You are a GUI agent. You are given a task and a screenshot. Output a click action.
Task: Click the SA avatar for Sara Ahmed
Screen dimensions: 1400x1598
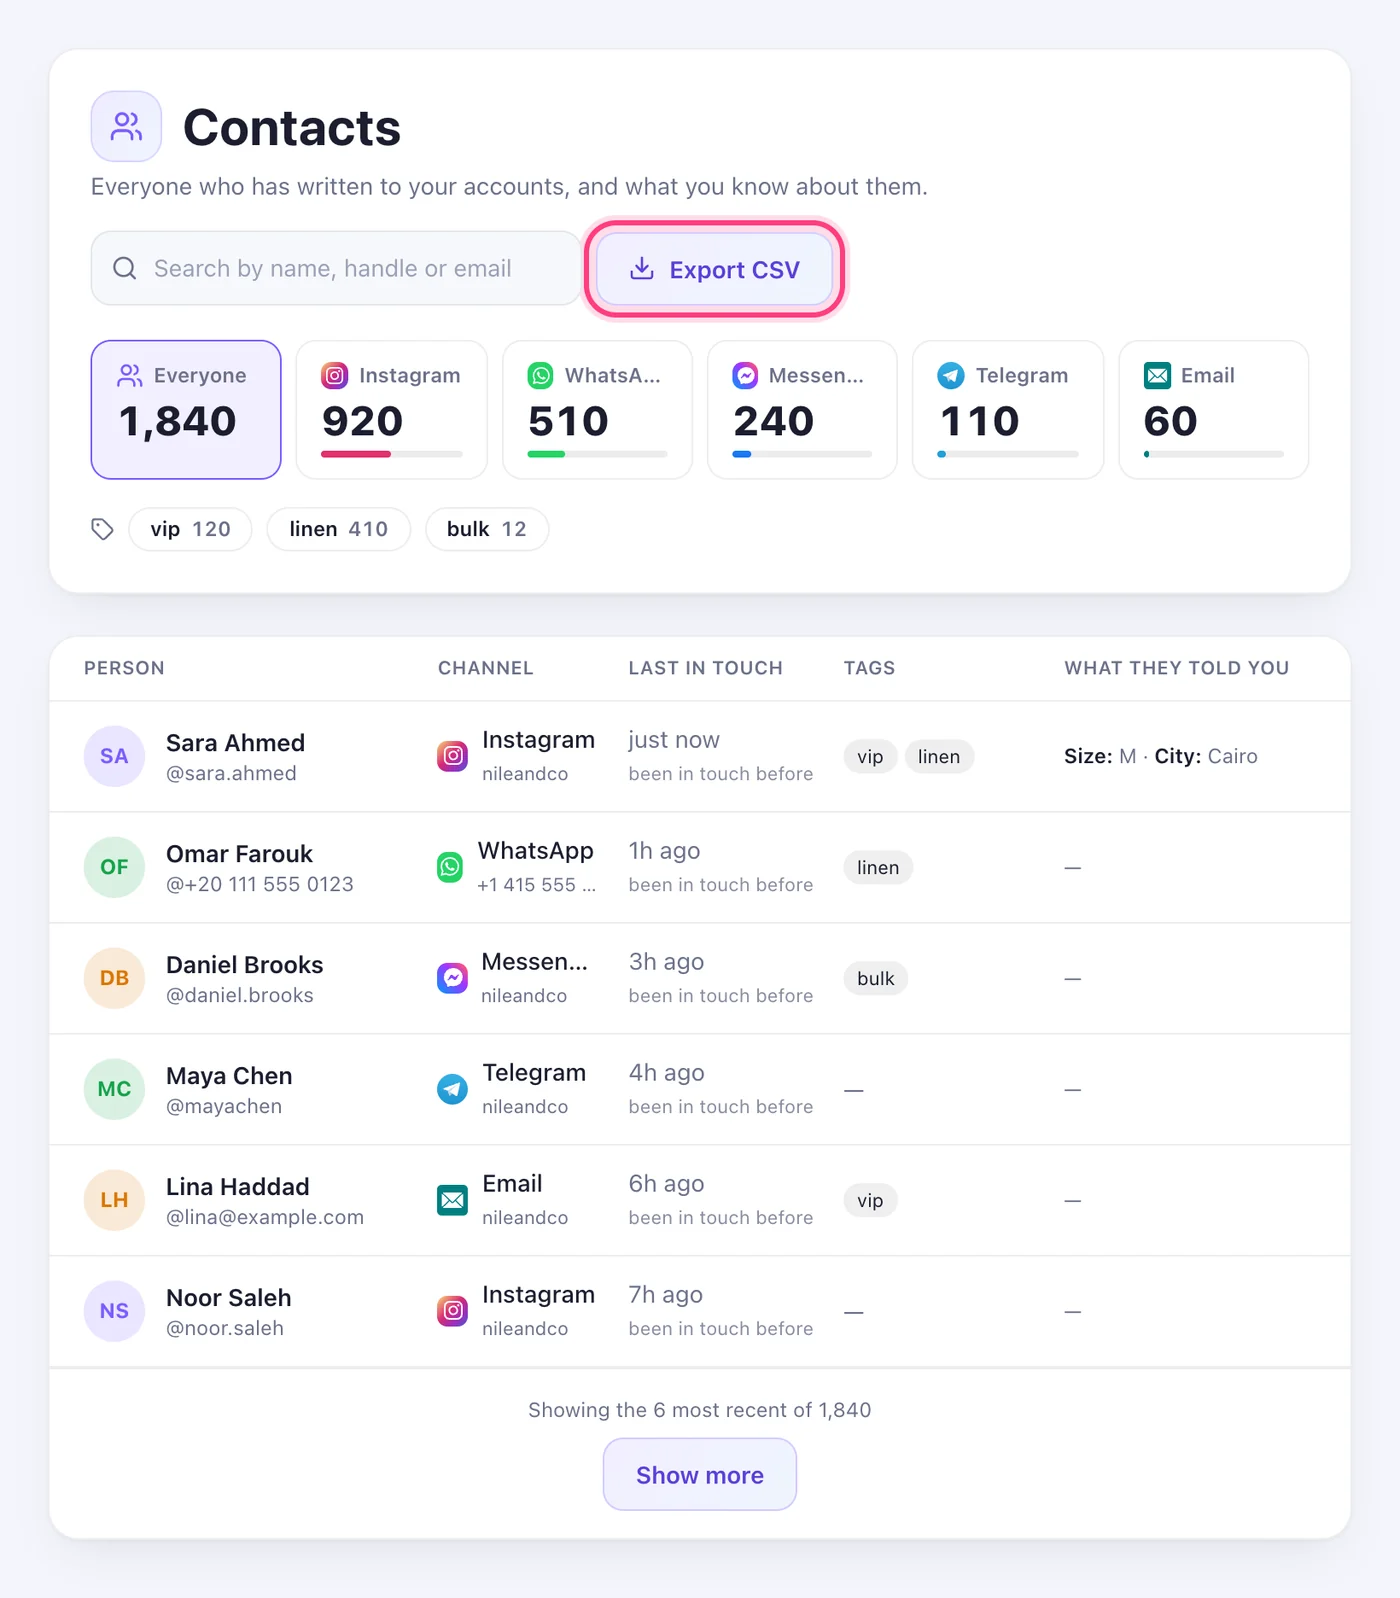[114, 756]
